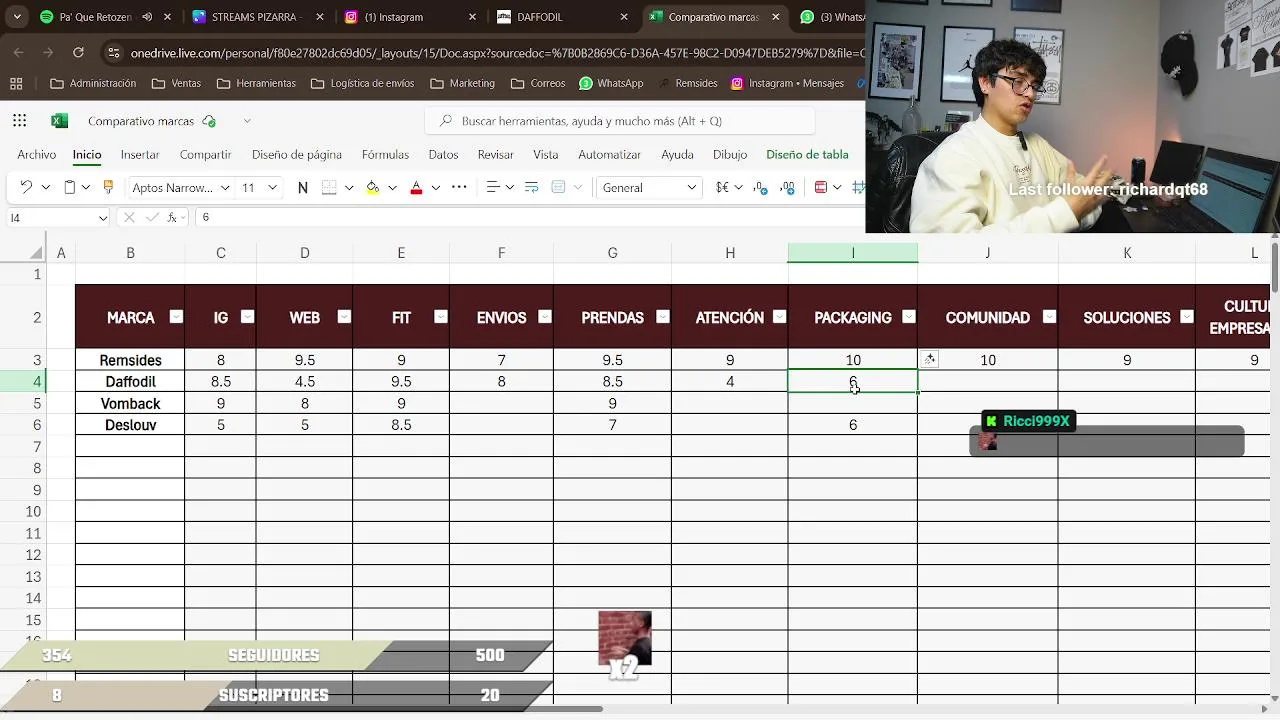
Task: Apply the red font color button
Action: (416, 187)
